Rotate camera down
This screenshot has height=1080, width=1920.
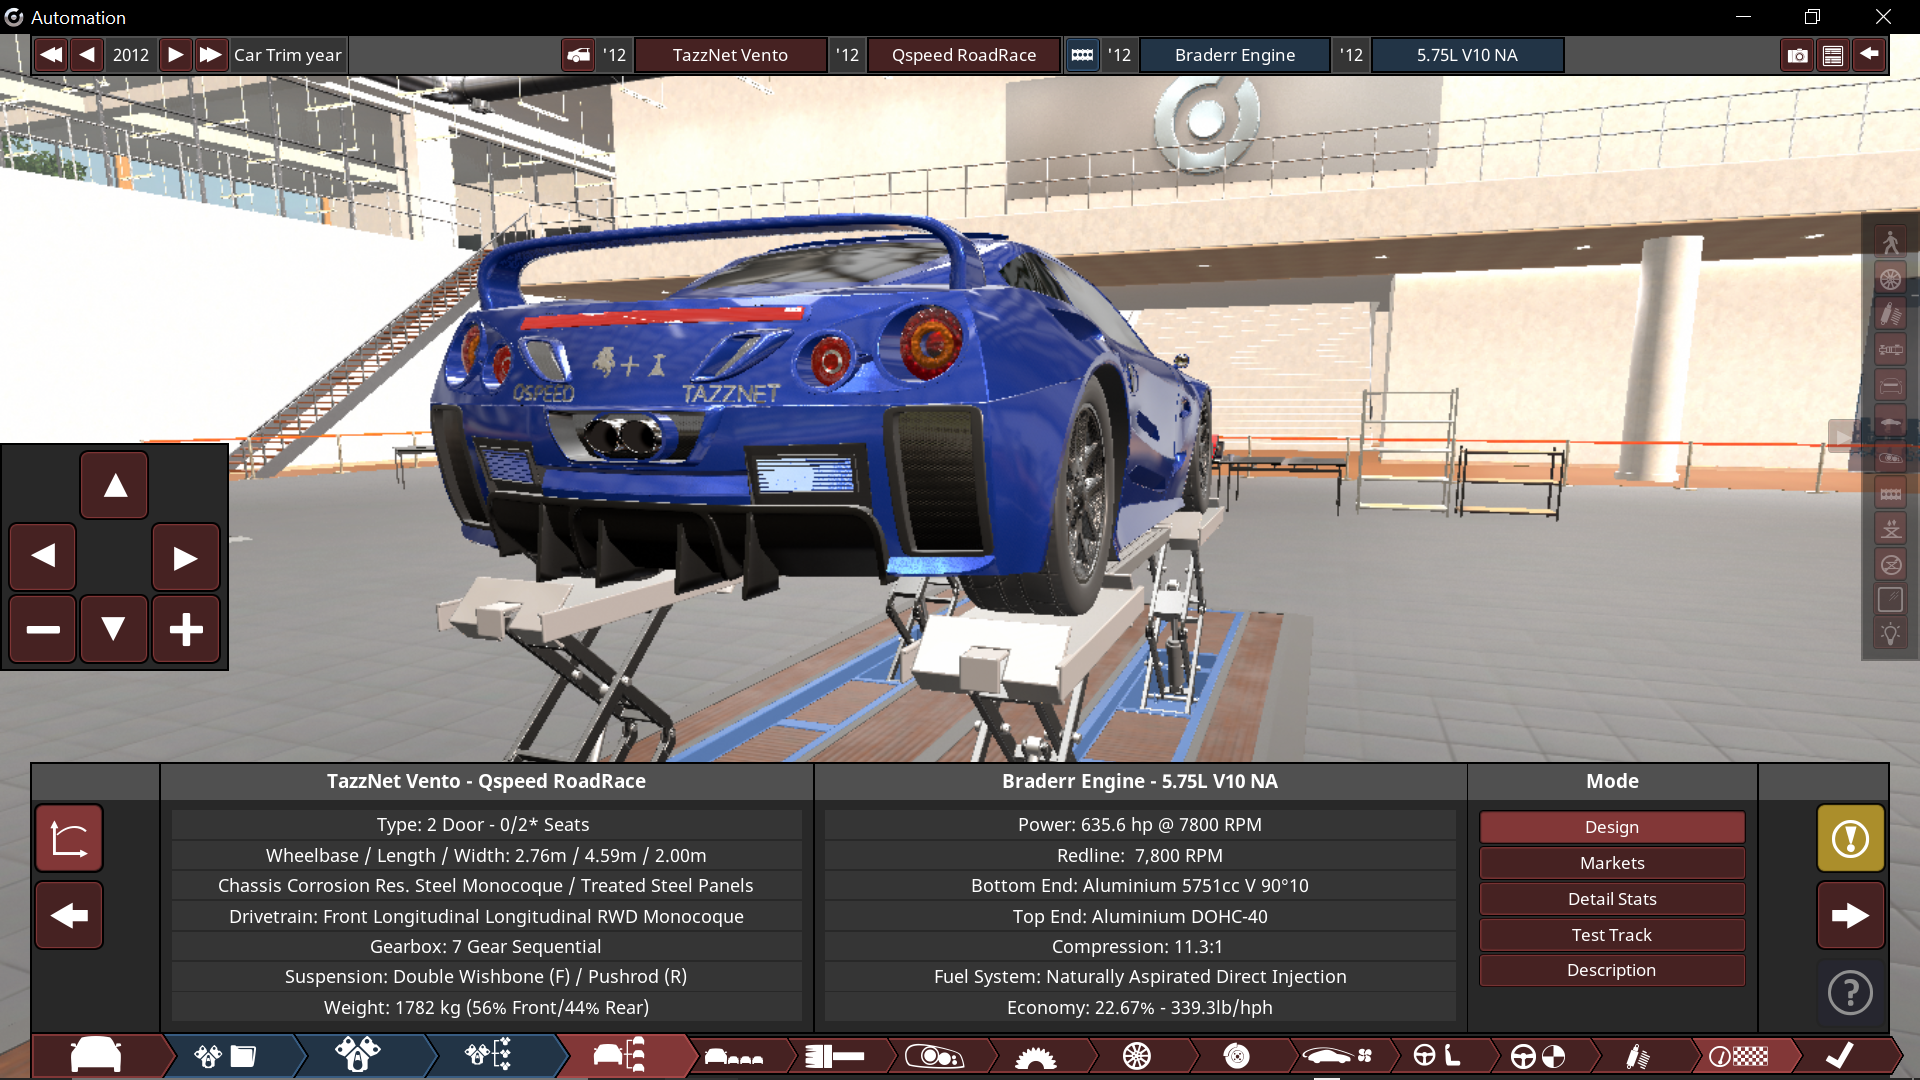(x=115, y=629)
